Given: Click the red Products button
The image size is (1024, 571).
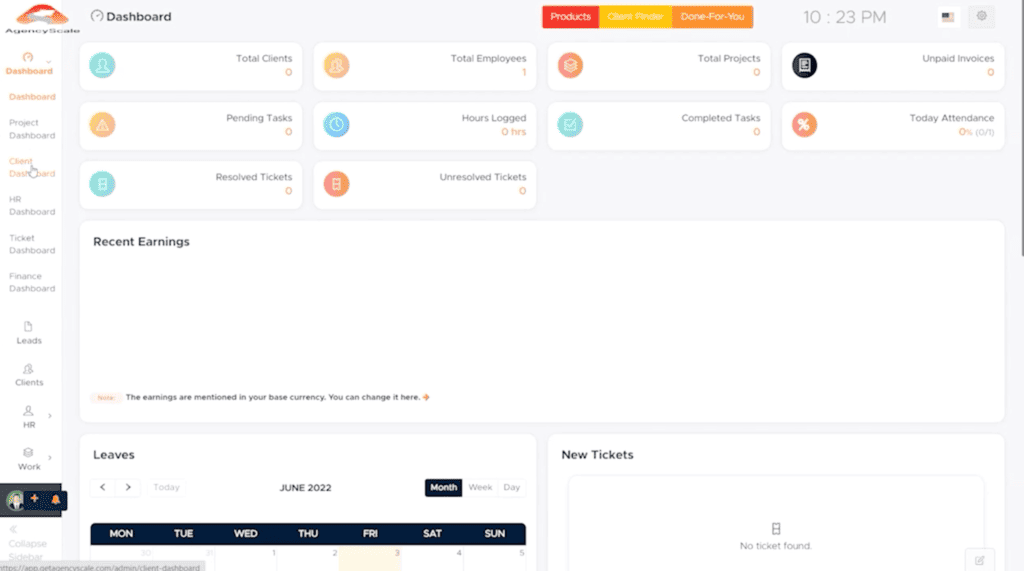Looking at the screenshot, I should pyautogui.click(x=570, y=17).
